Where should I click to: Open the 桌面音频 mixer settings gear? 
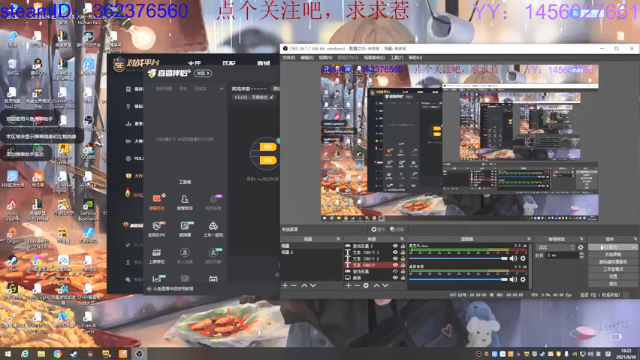click(523, 279)
